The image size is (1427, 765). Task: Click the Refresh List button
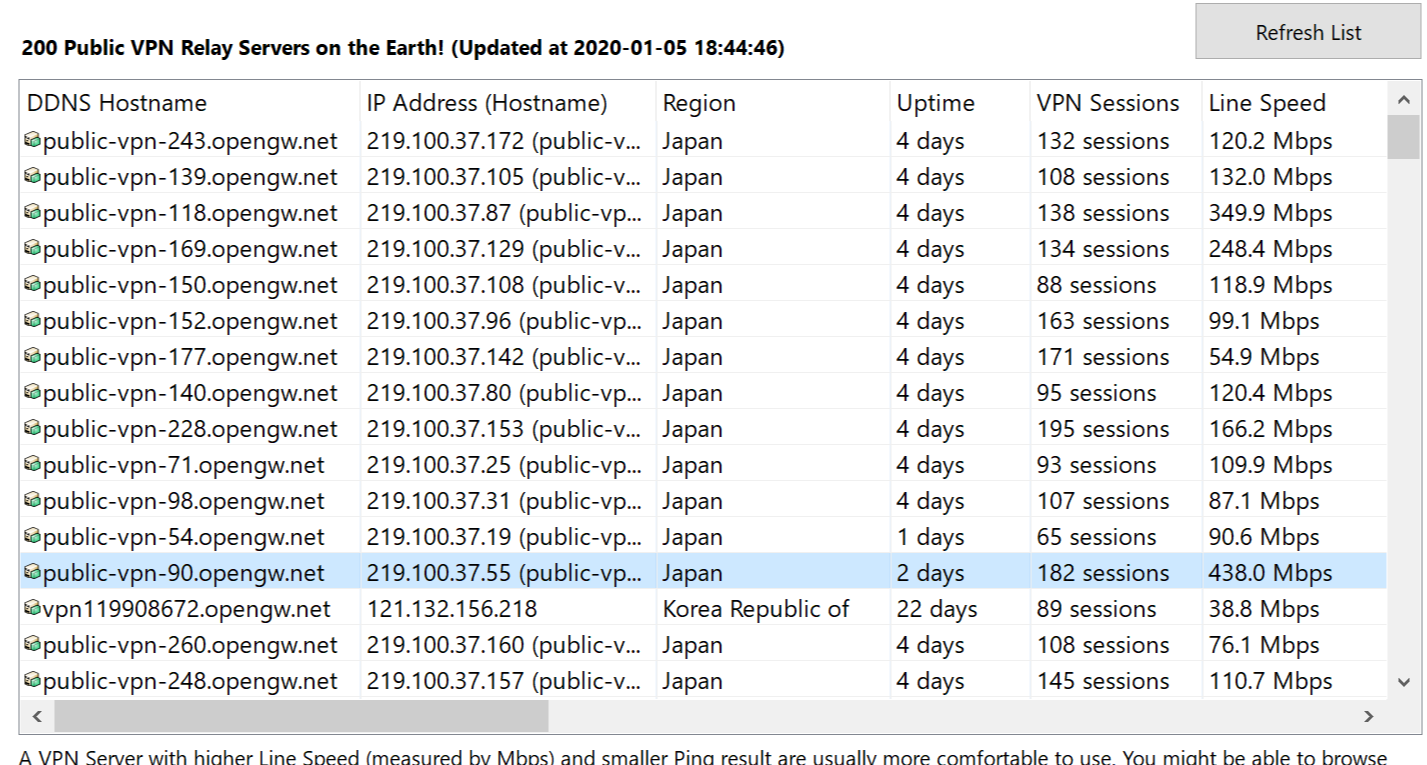pos(1307,31)
